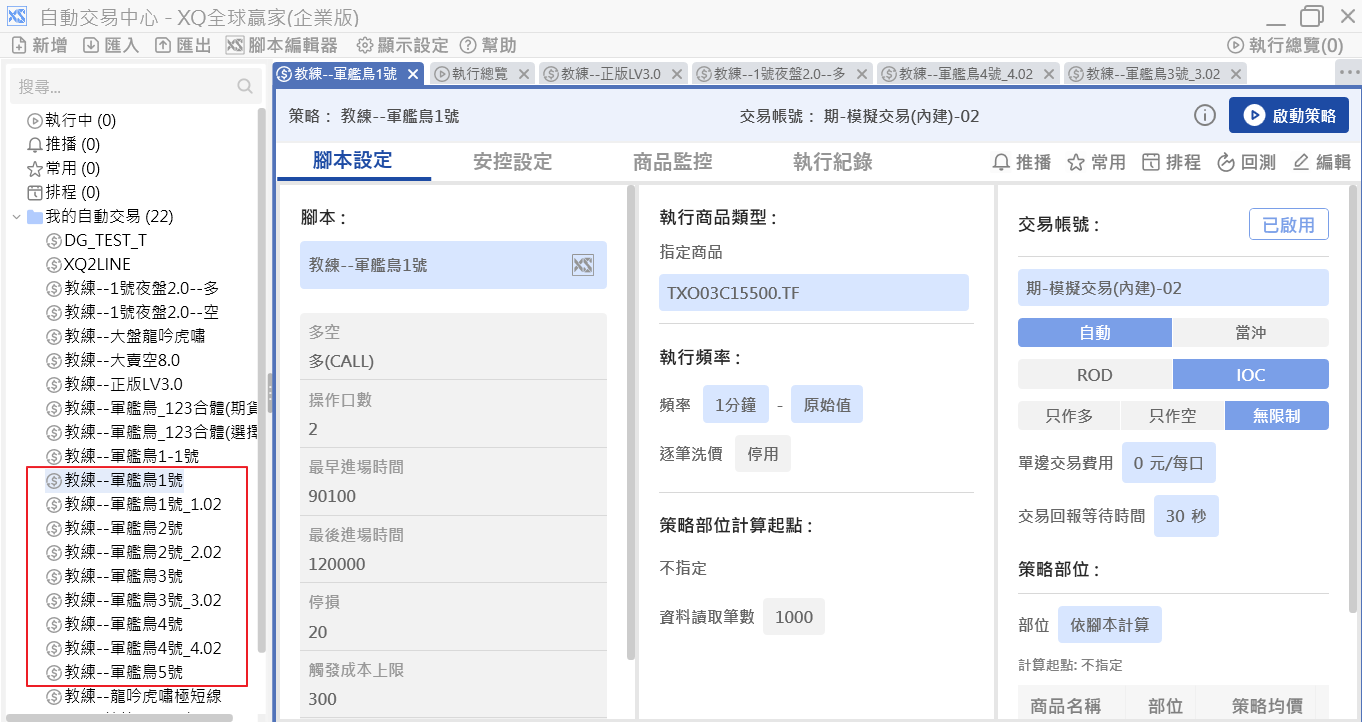Select IOC order type
Screen dimensions: 1362x722
click(x=1251, y=375)
